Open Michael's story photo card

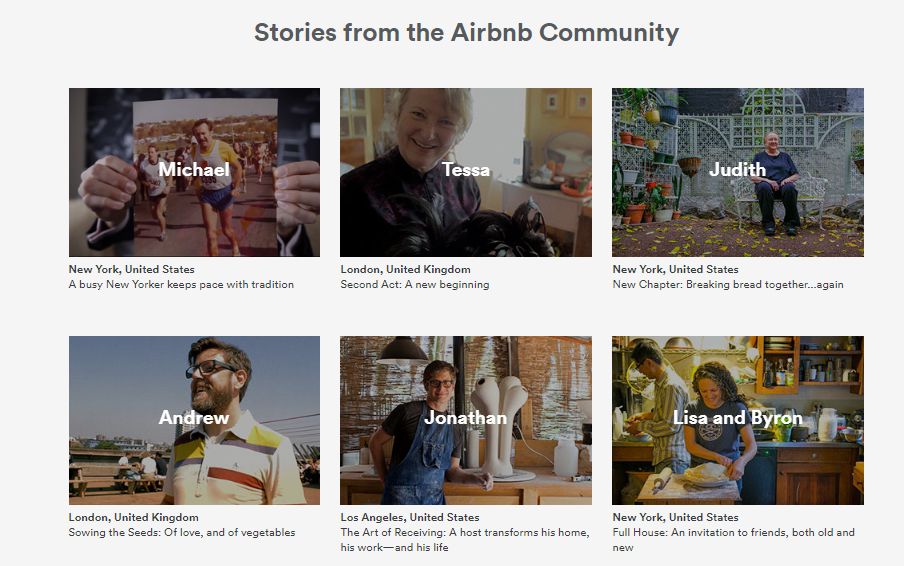[194, 172]
